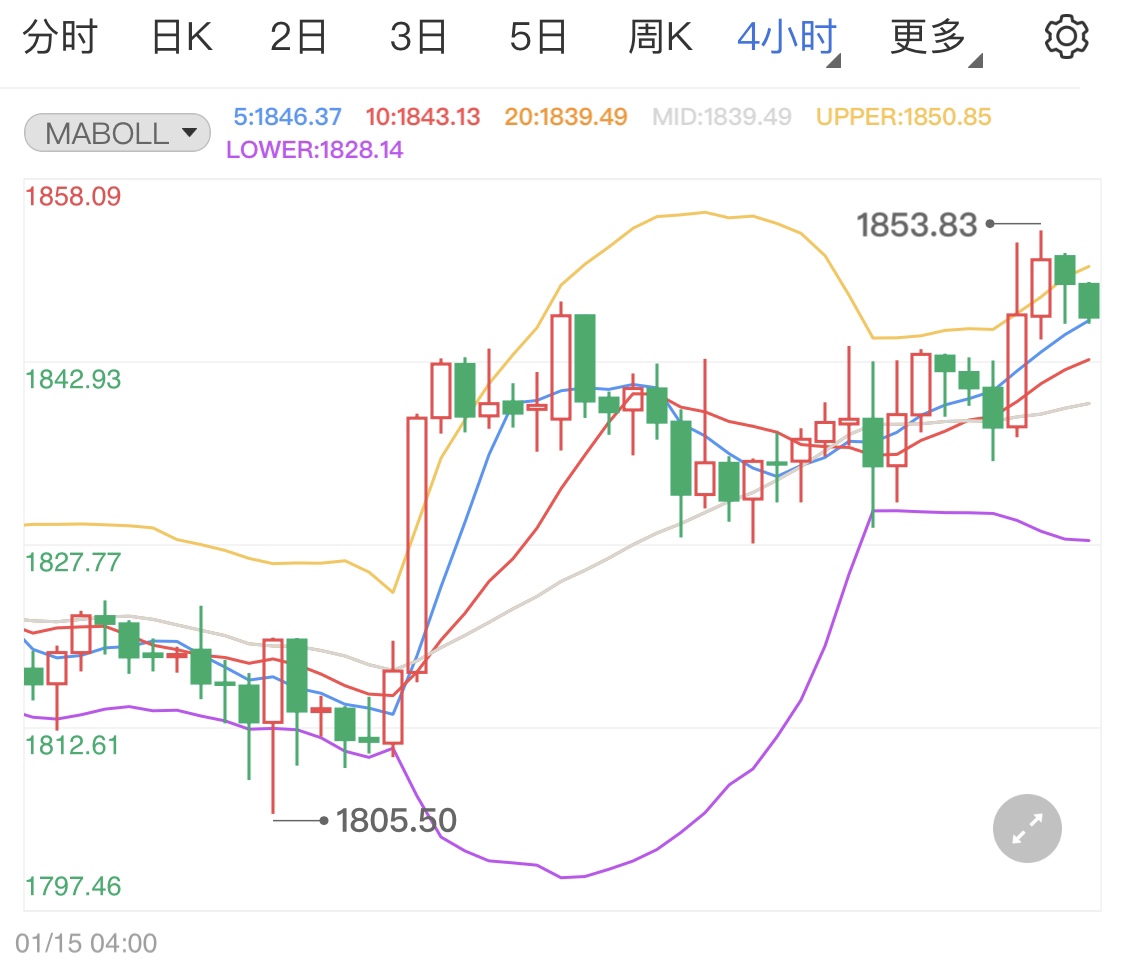The height and width of the screenshot is (961, 1125).
Task: Click the UPPER:1850.85 label
Action: click(903, 116)
